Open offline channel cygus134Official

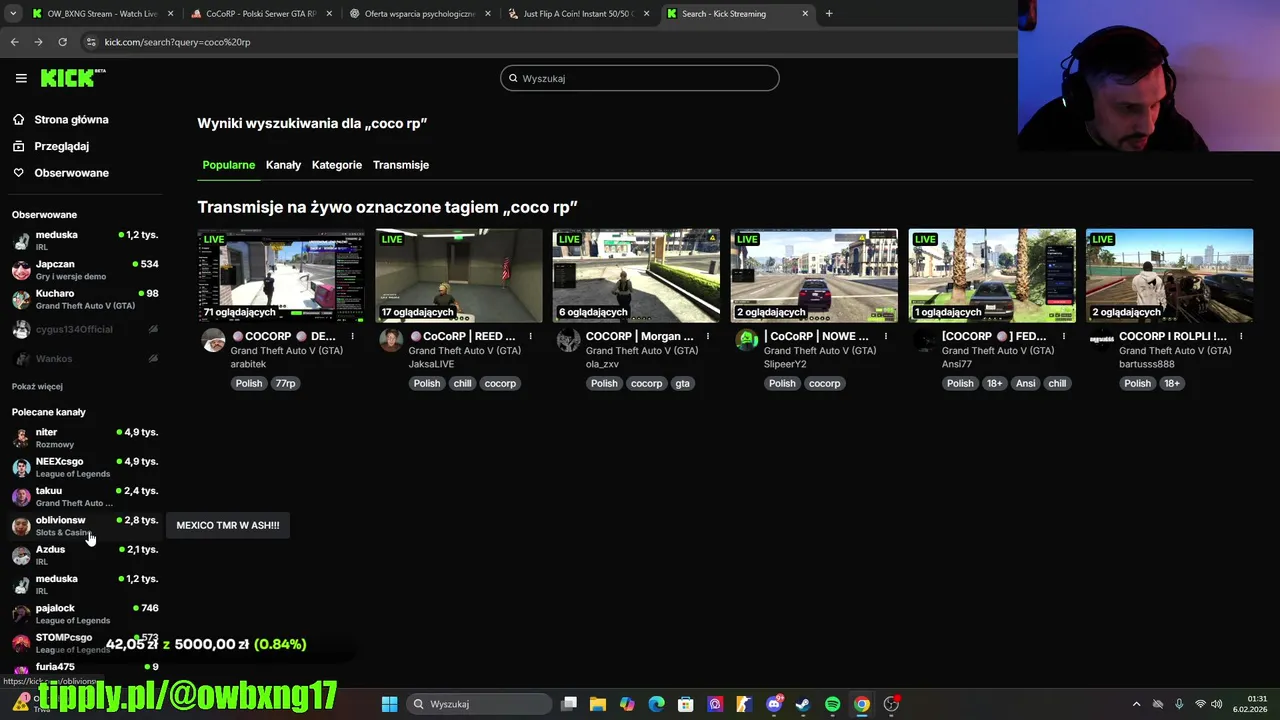coord(85,329)
